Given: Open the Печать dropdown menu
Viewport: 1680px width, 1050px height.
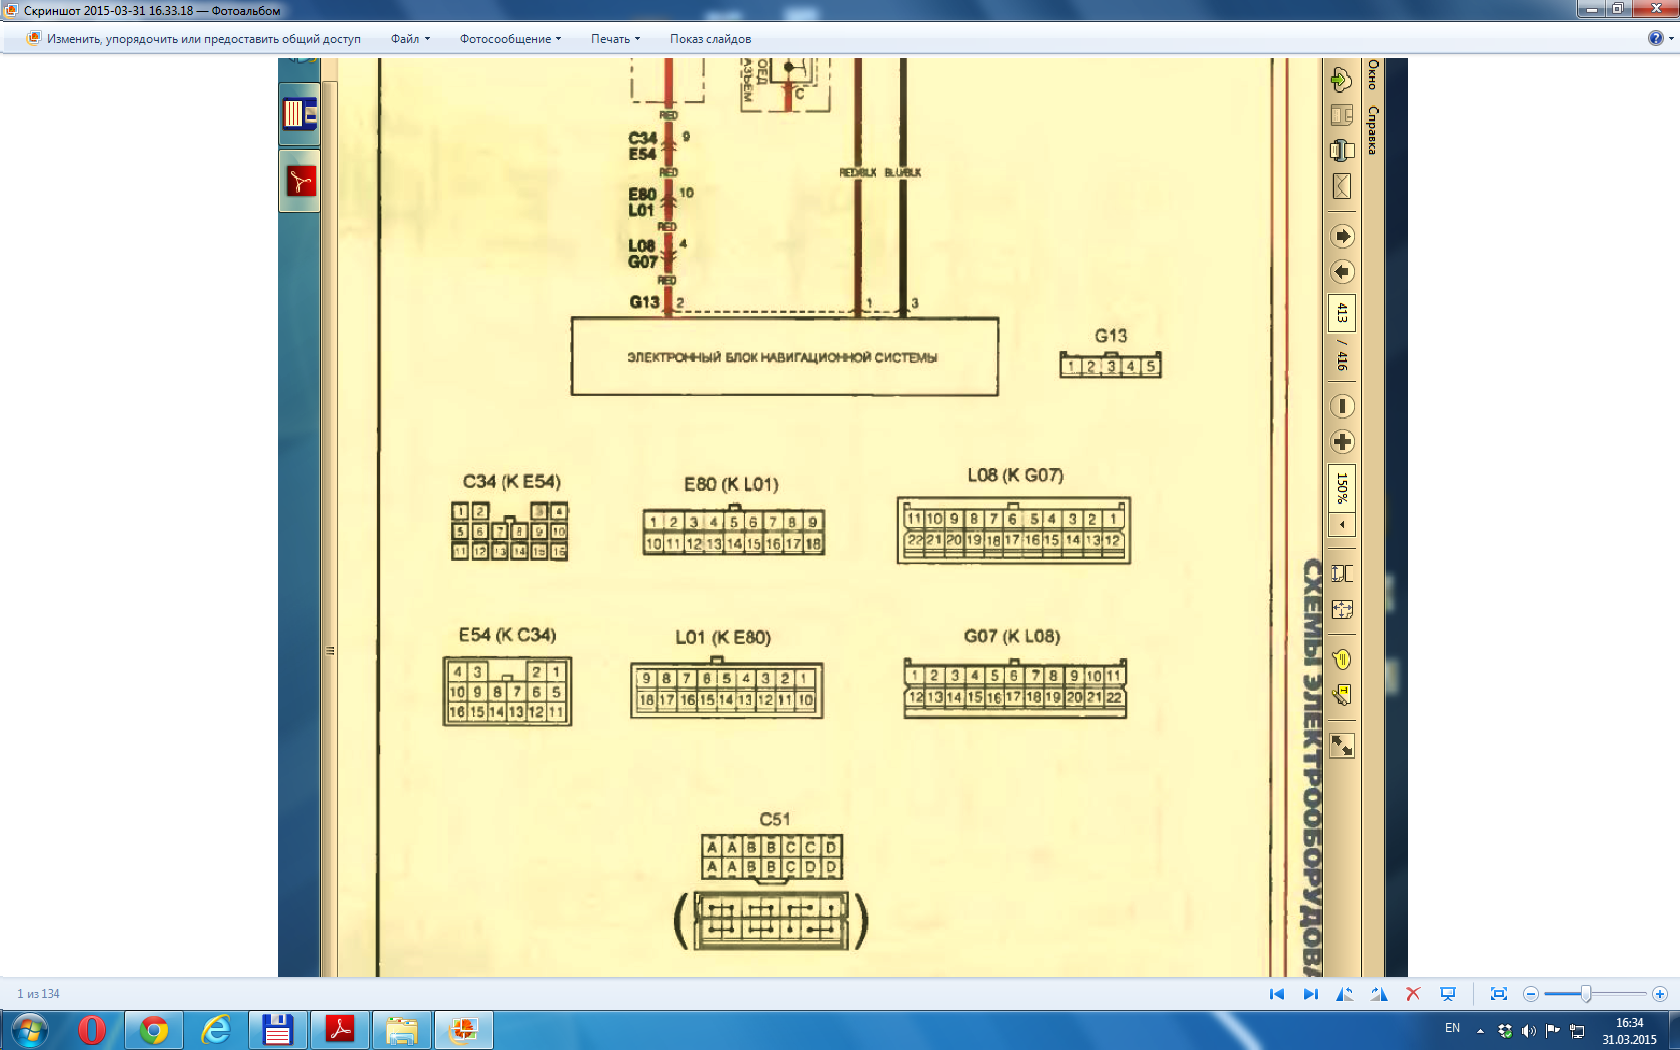Looking at the screenshot, I should tap(615, 39).
